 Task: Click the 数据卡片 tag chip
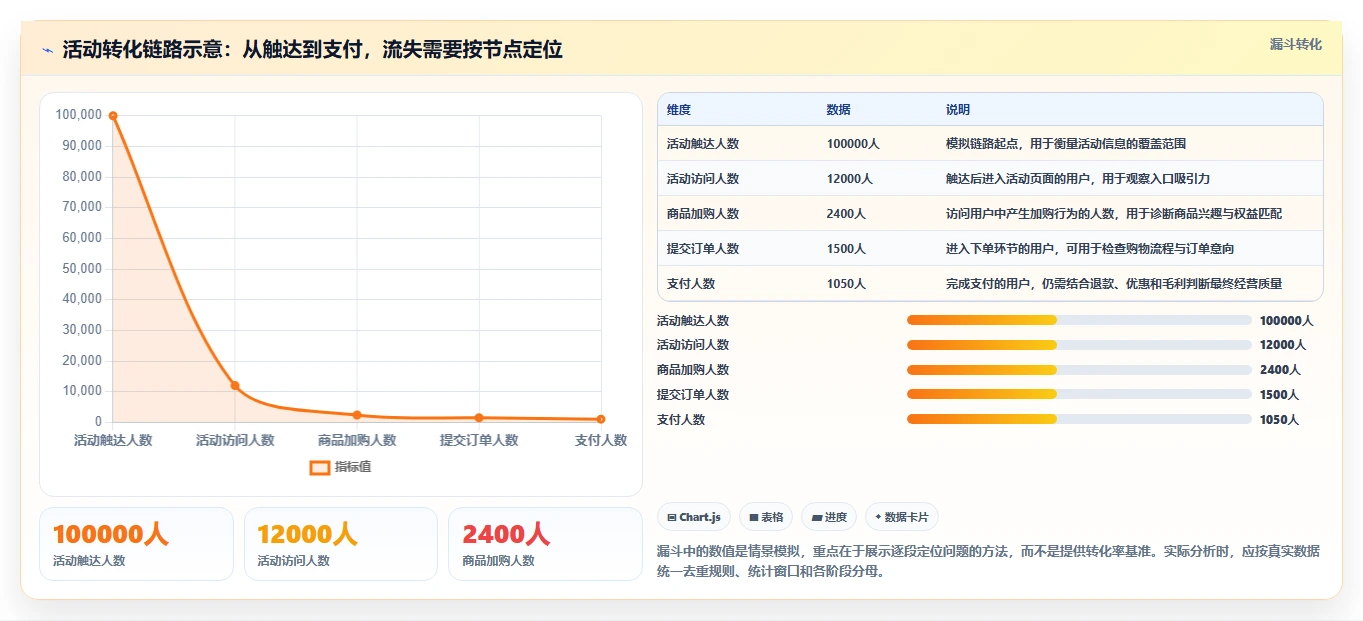point(902,517)
